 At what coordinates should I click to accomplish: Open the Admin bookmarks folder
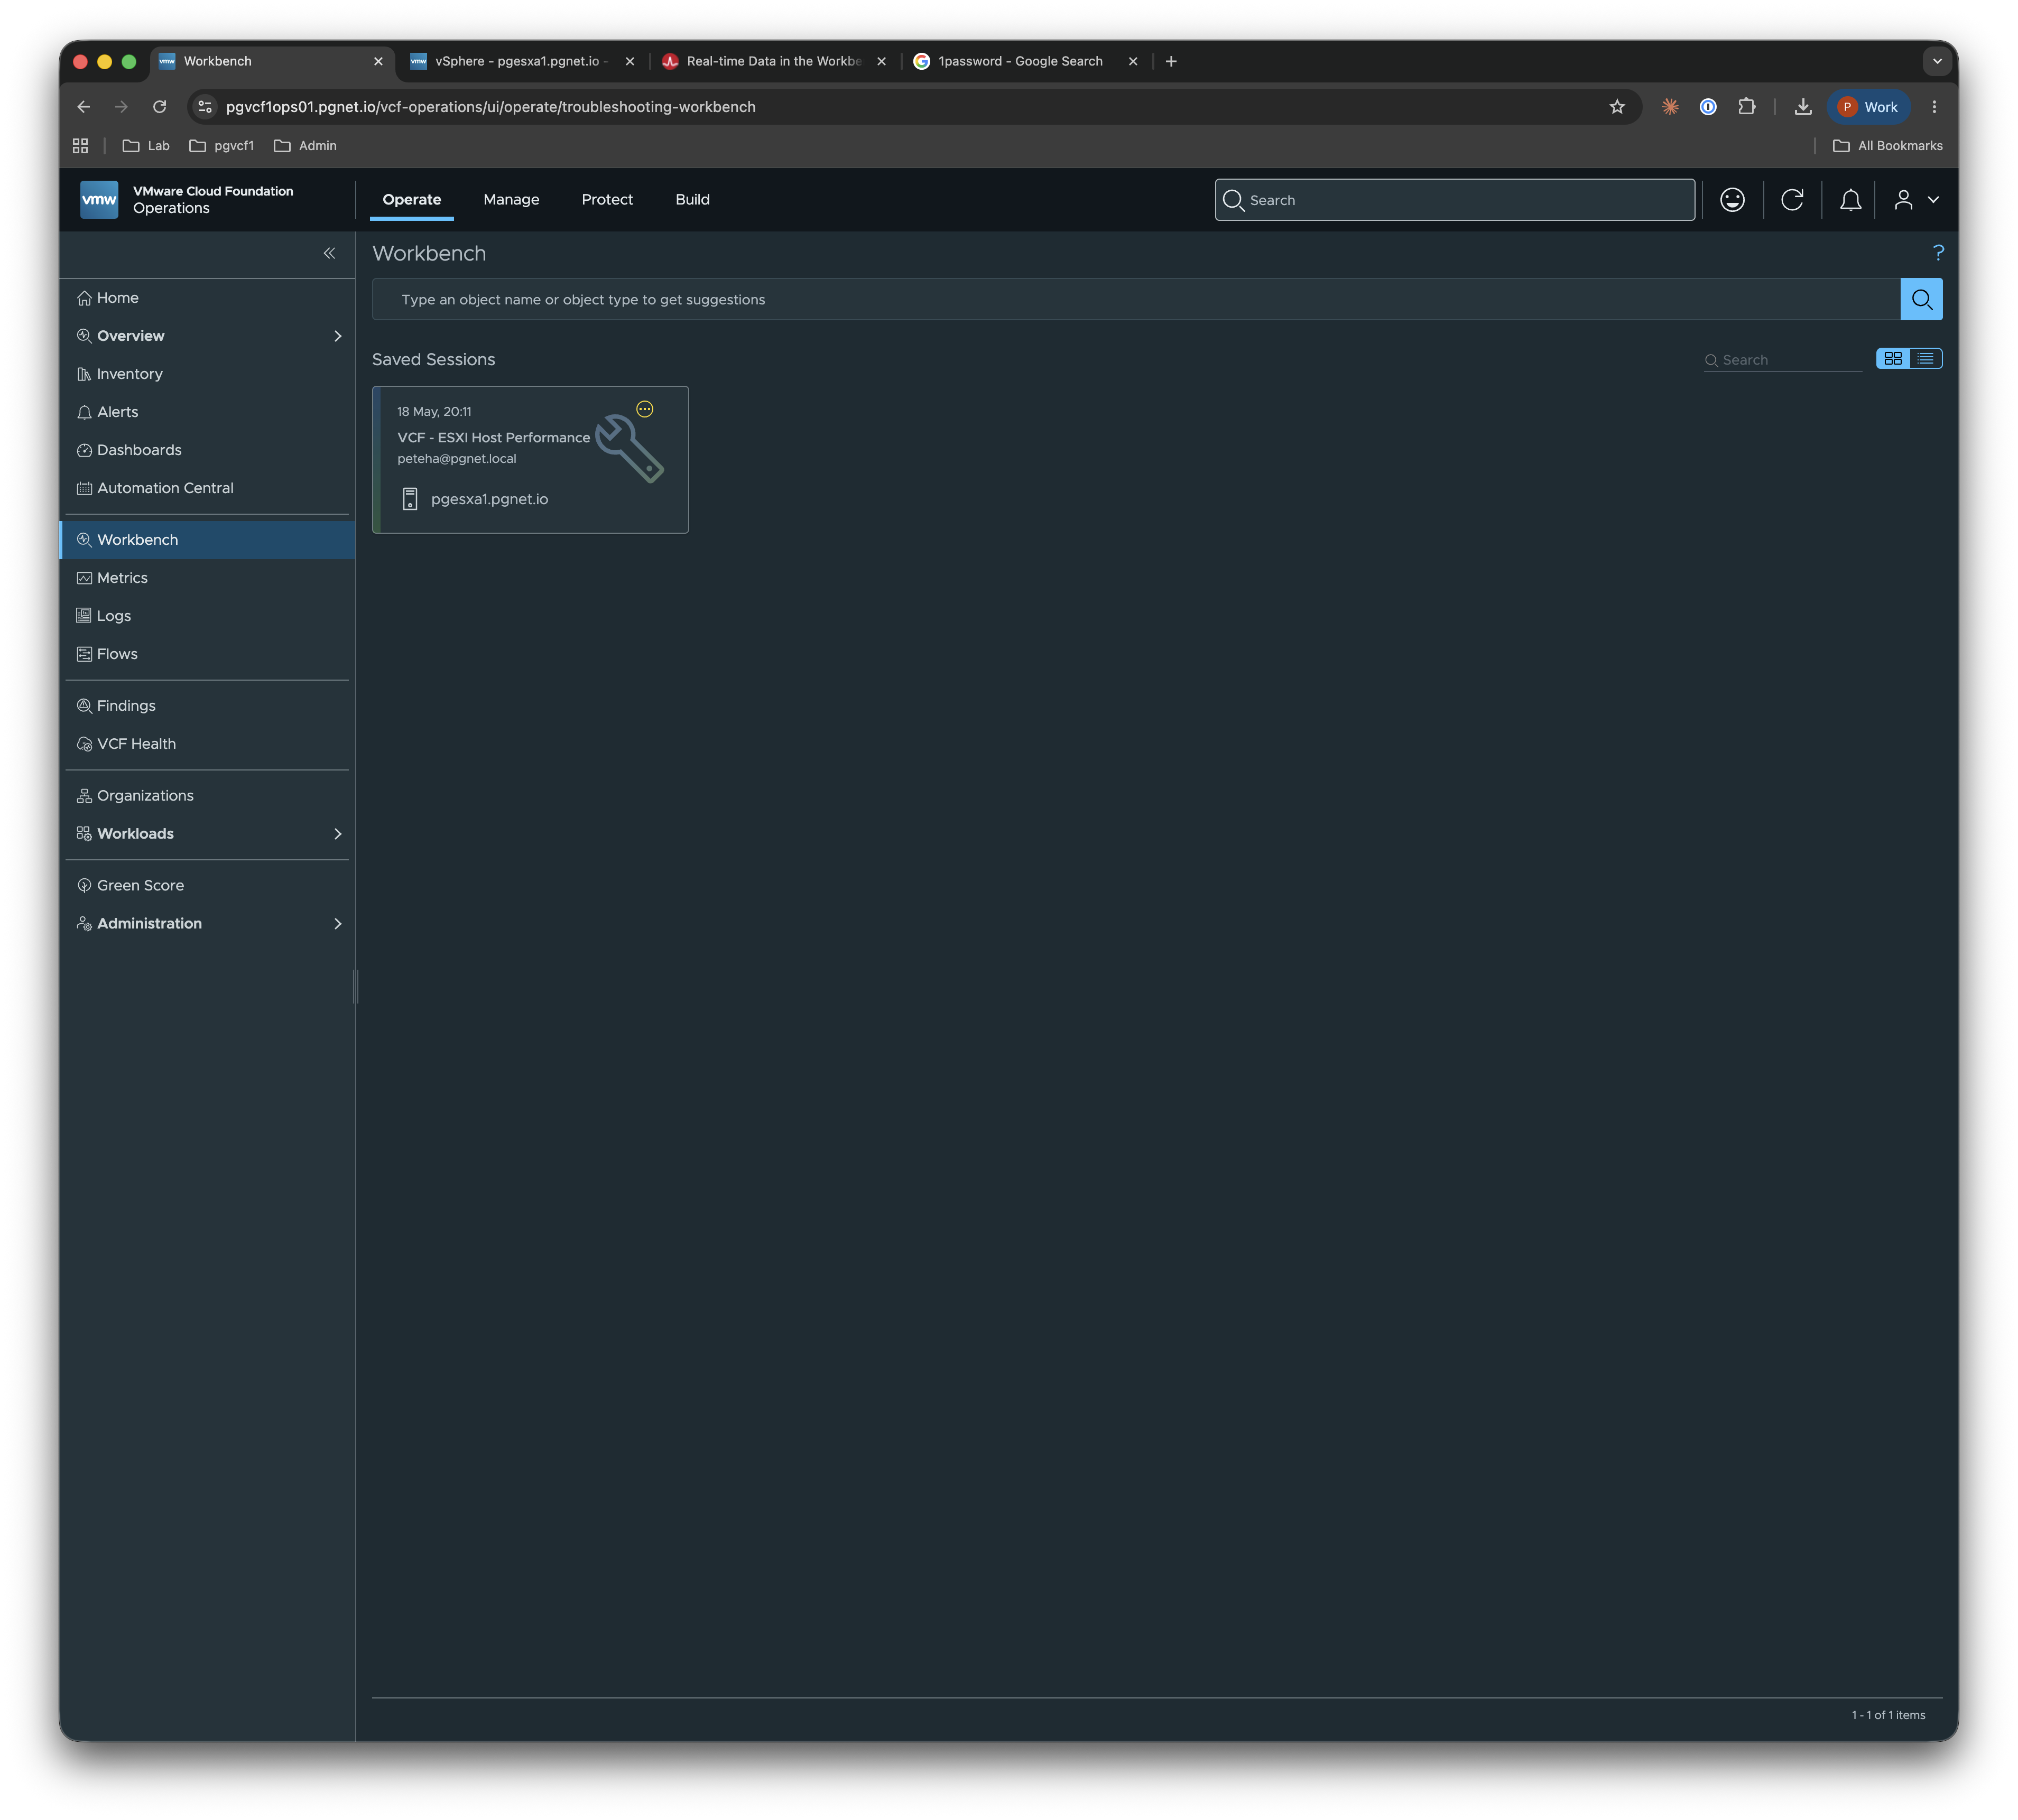click(305, 146)
